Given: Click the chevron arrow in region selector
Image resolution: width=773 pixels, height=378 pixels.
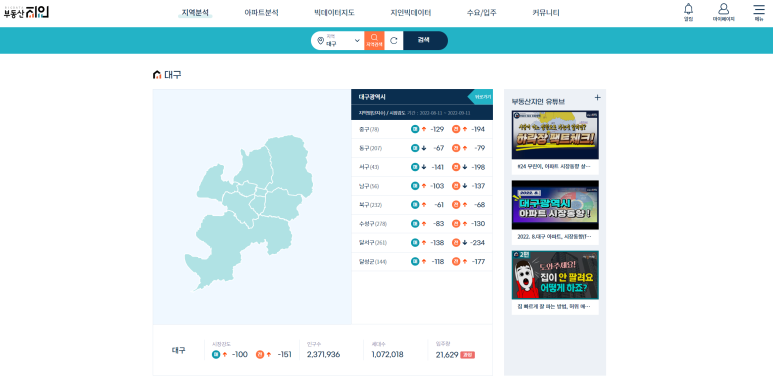Looking at the screenshot, I should click(357, 40).
